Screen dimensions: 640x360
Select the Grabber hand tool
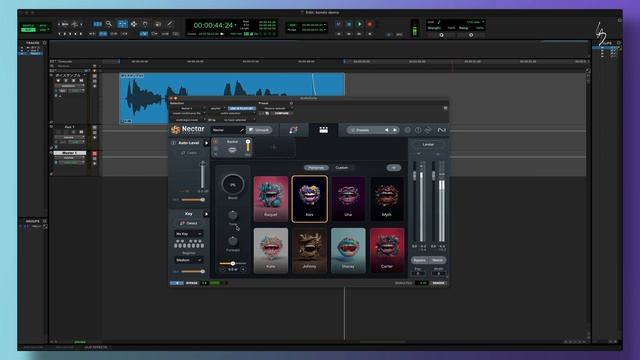[x=145, y=24]
